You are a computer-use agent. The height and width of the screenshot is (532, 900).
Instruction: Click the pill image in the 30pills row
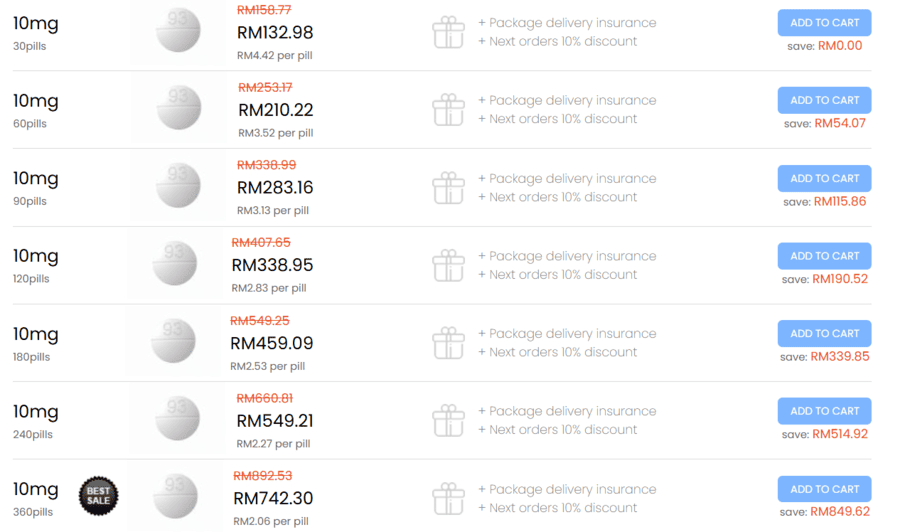pyautogui.click(x=178, y=30)
